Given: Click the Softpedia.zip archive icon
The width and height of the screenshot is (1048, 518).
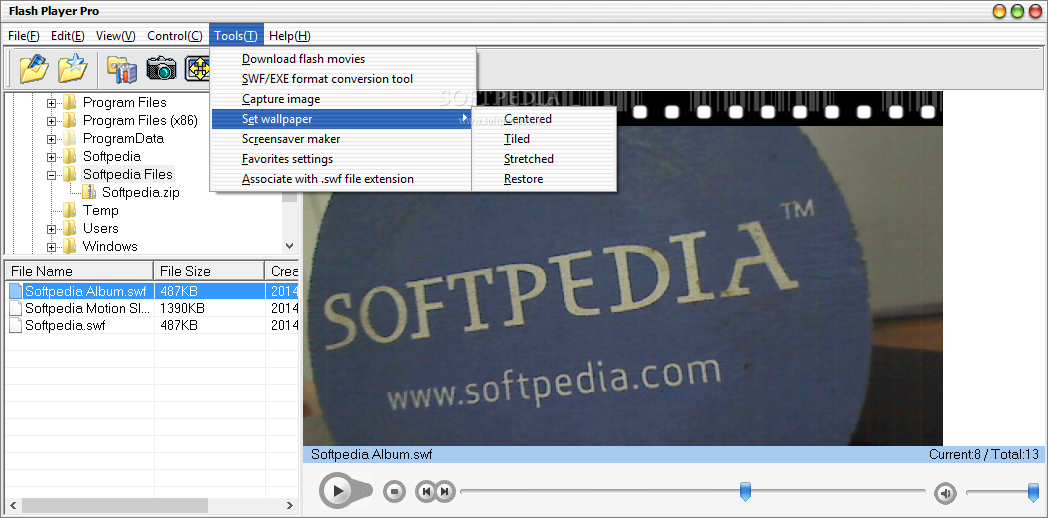Looking at the screenshot, I should click(x=89, y=192).
